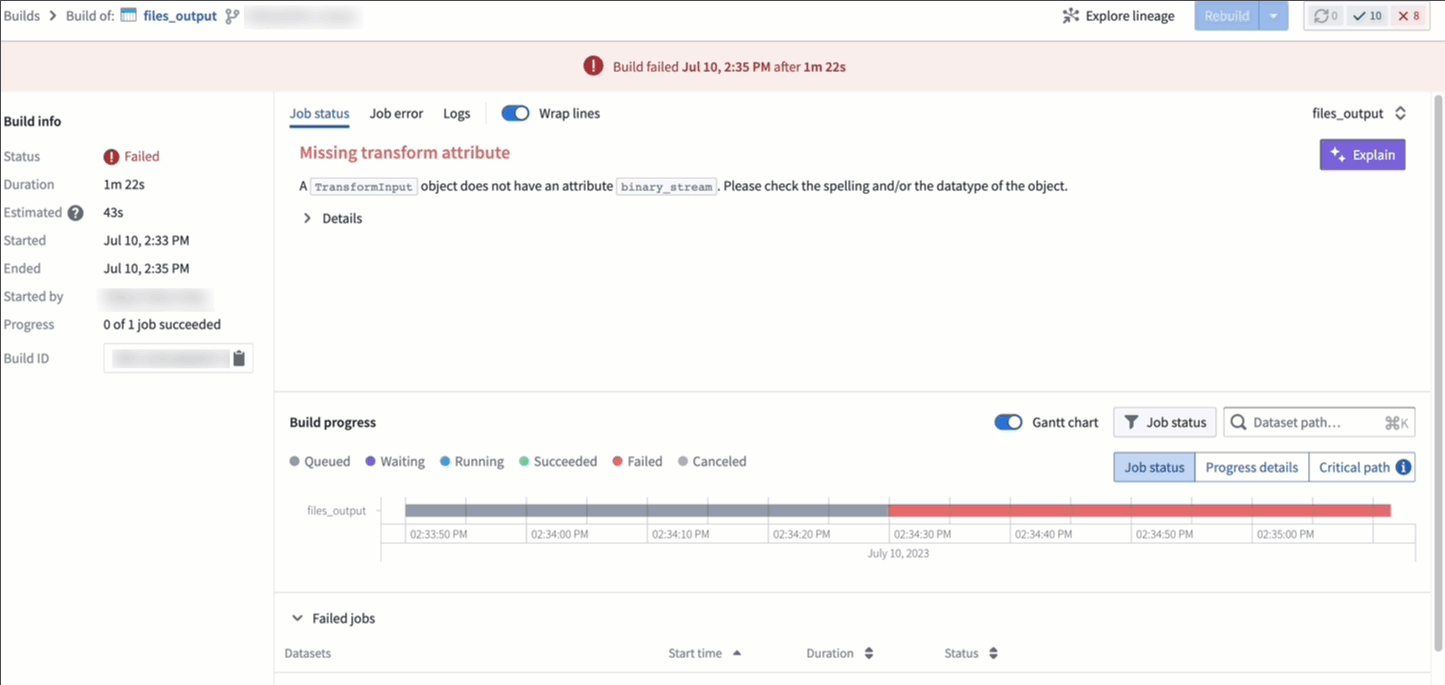The width and height of the screenshot is (1445, 685).
Task: Copy the Build ID with clipboard icon
Action: [239, 358]
